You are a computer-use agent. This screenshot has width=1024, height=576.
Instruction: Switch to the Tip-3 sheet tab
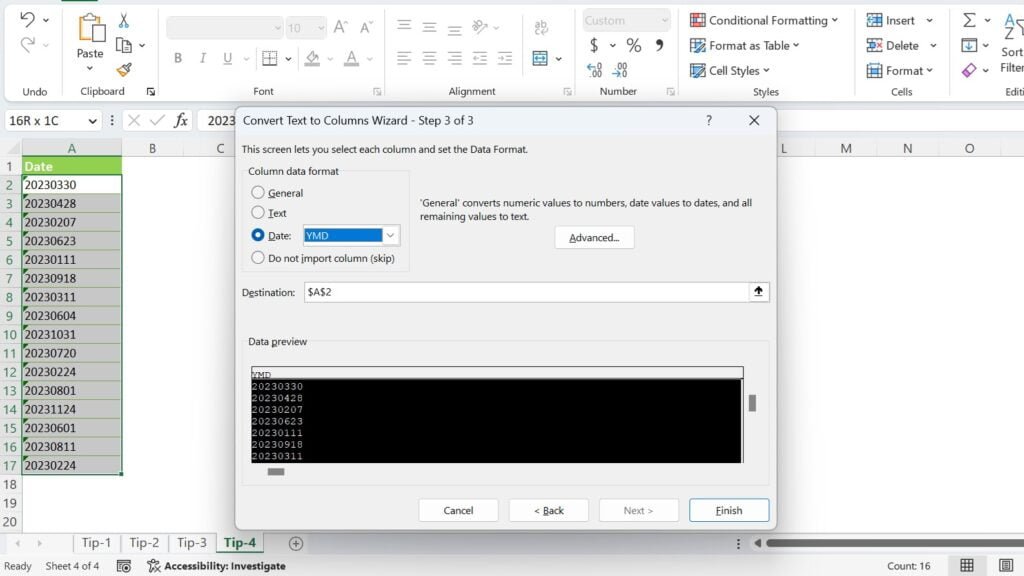(191, 543)
